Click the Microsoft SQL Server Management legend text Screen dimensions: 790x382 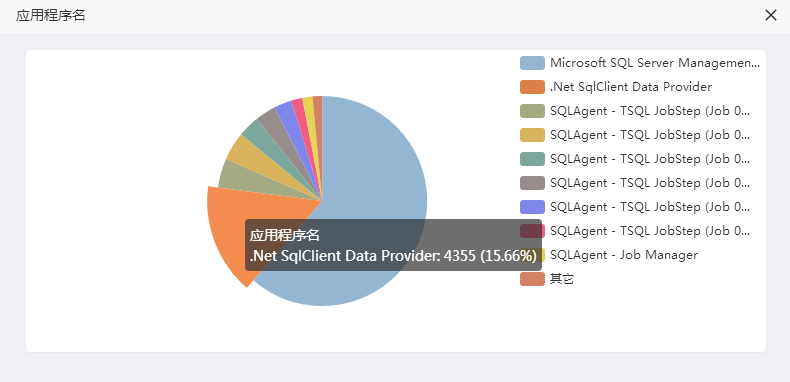pyautogui.click(x=654, y=63)
